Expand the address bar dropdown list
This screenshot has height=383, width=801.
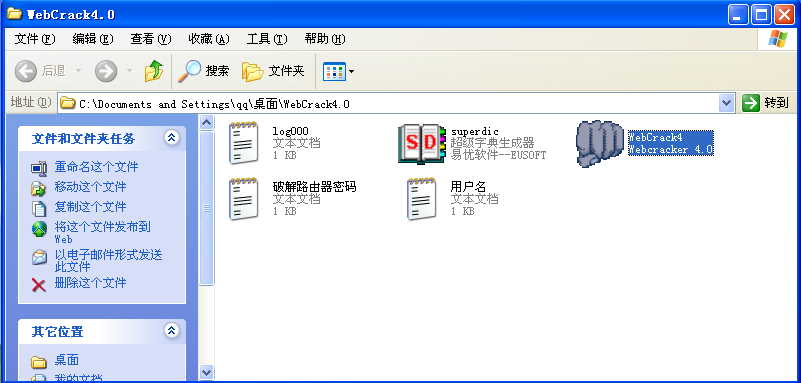pos(726,104)
